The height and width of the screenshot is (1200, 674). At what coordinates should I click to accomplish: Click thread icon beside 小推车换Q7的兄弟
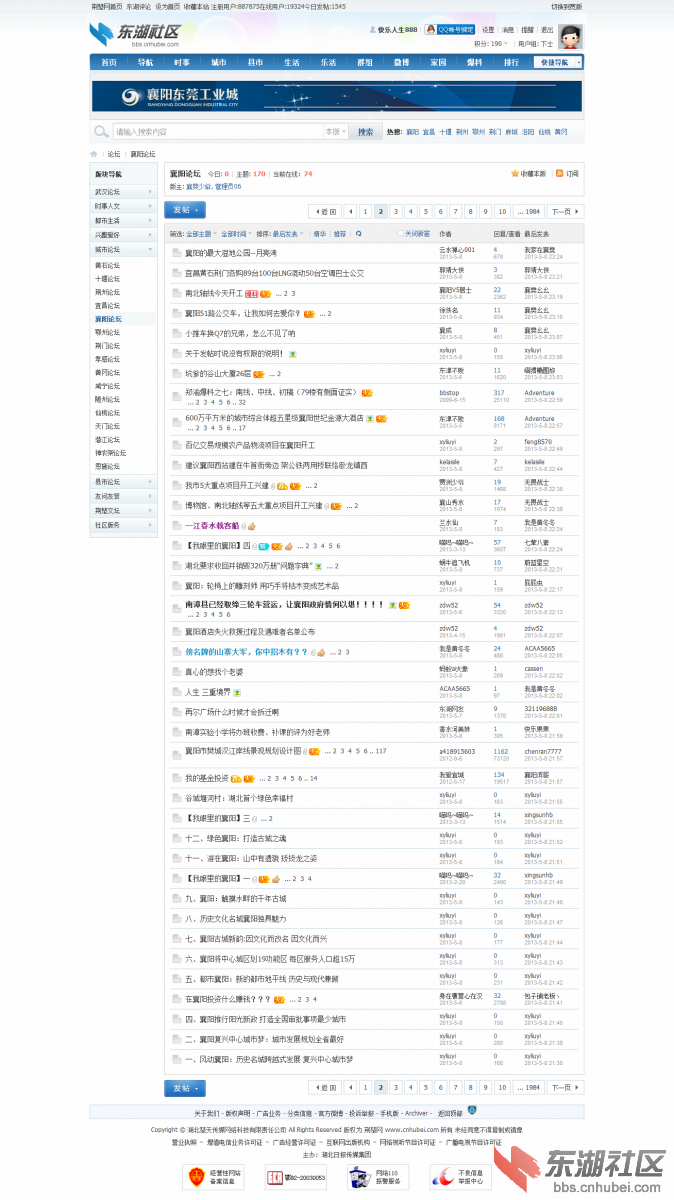(x=176, y=333)
